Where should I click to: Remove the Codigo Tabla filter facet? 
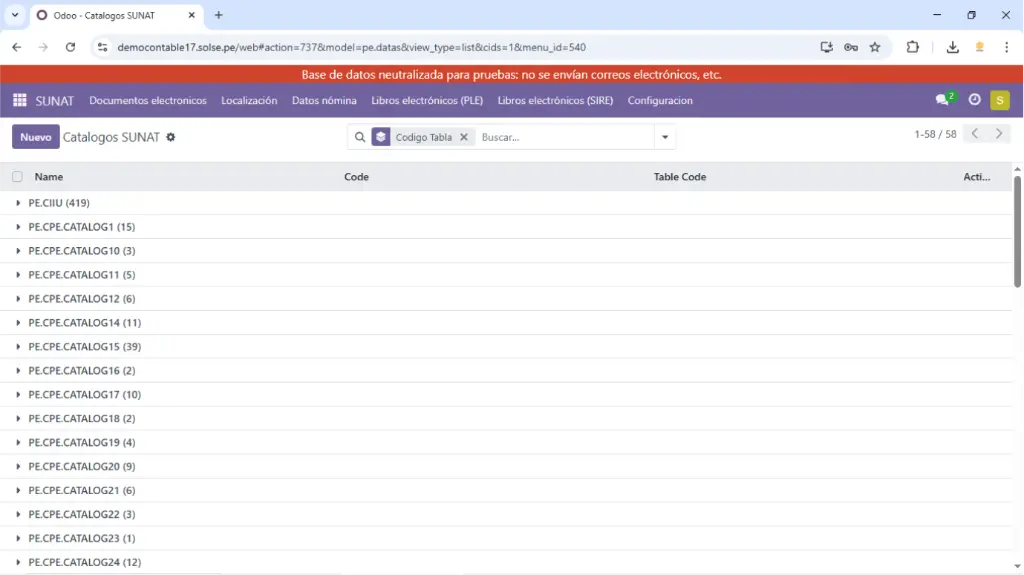click(x=464, y=137)
